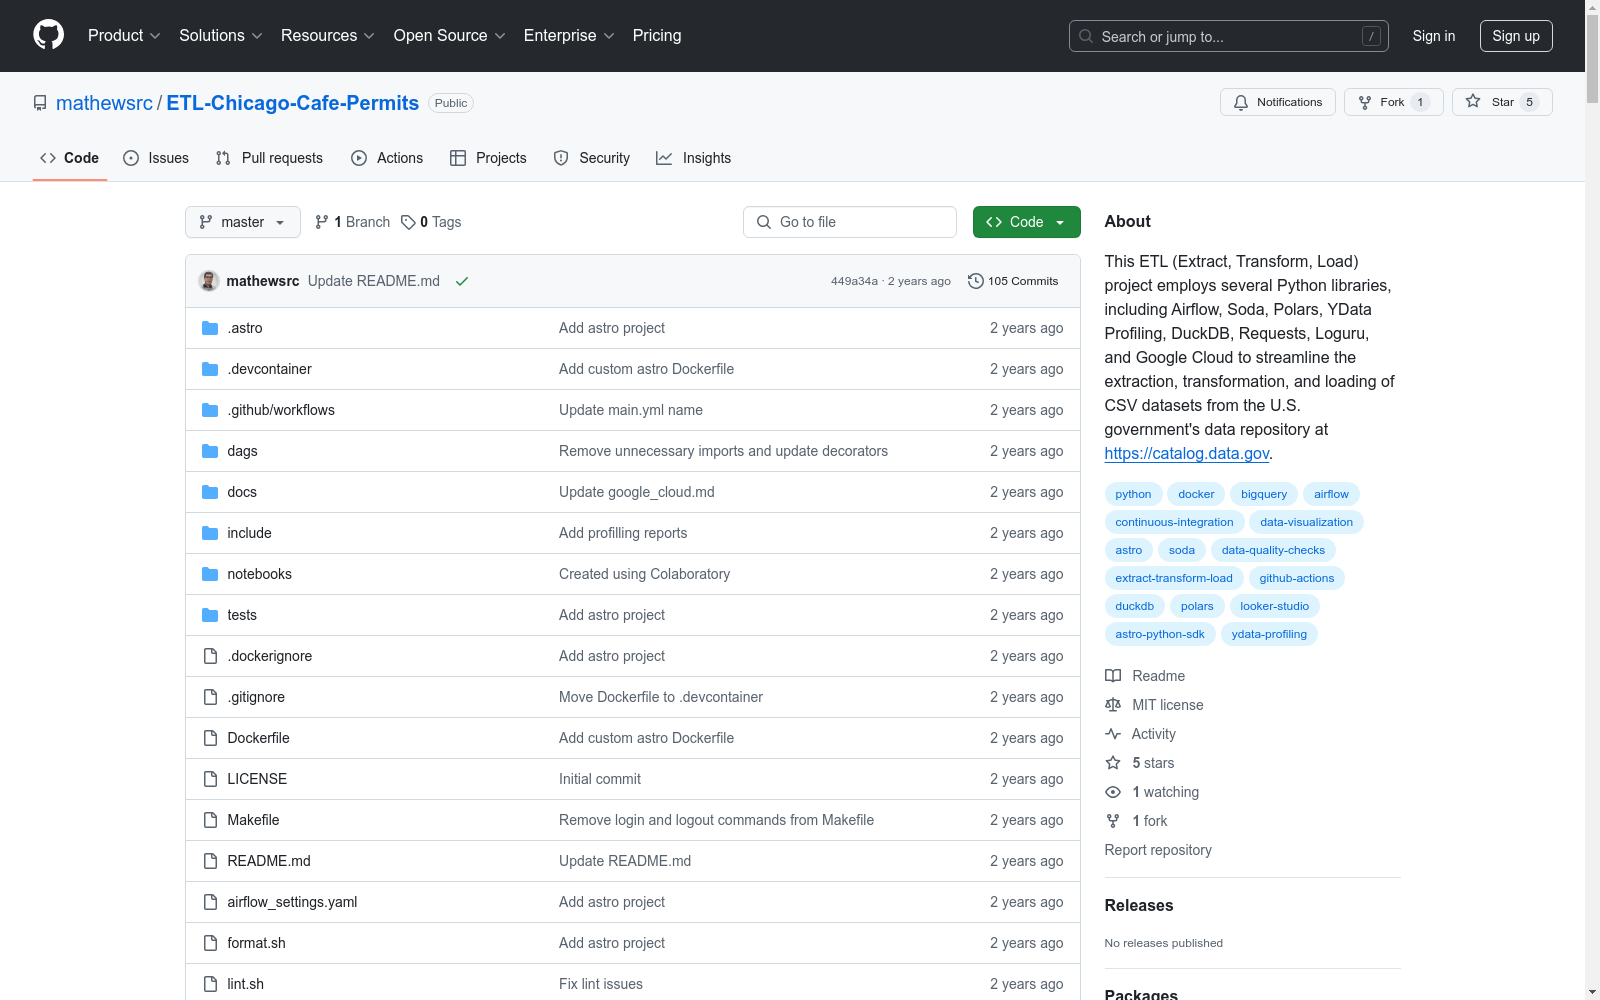Expand the Resources menu

tap(328, 35)
